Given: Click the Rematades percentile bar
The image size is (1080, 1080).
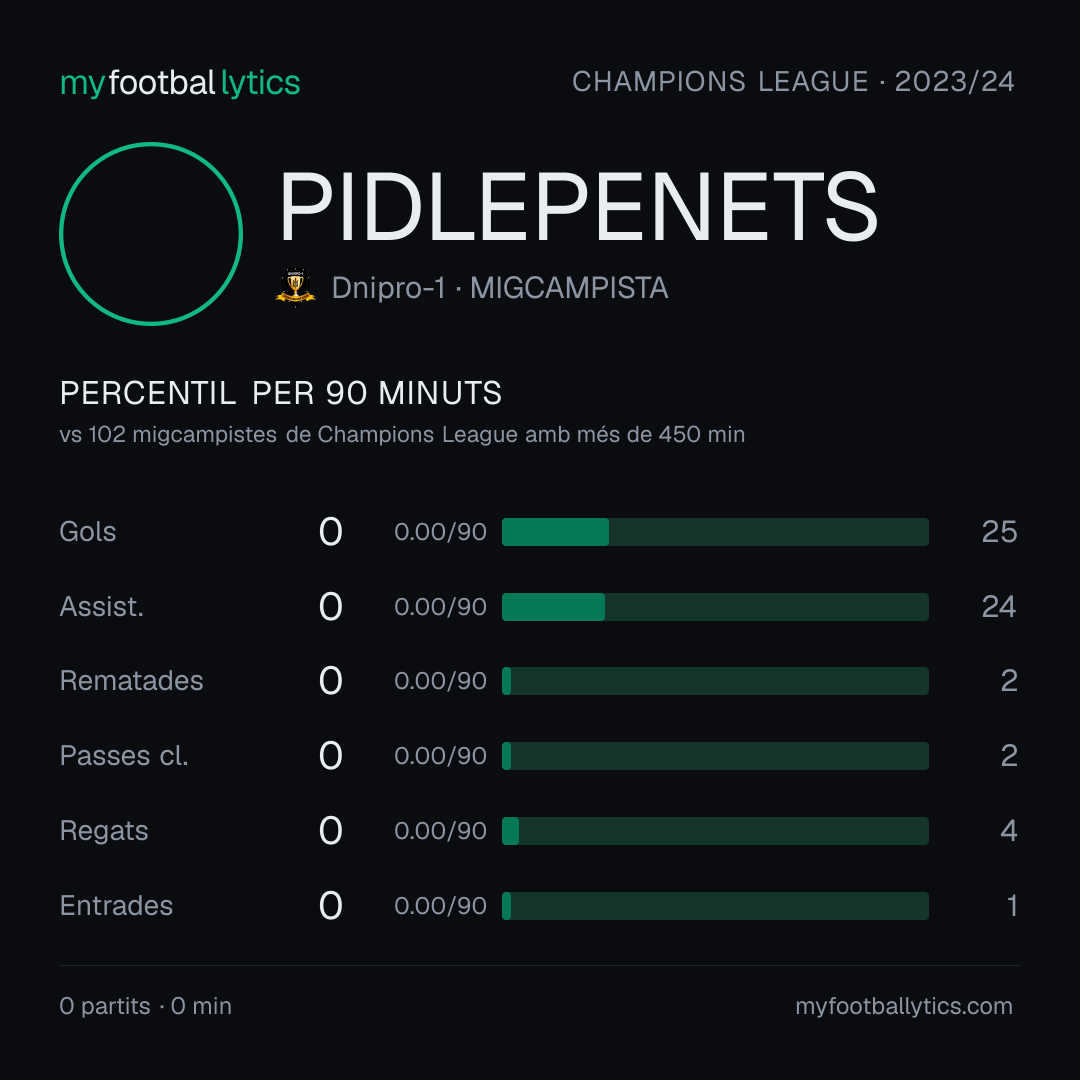Looking at the screenshot, I should pyautogui.click(x=715, y=681).
